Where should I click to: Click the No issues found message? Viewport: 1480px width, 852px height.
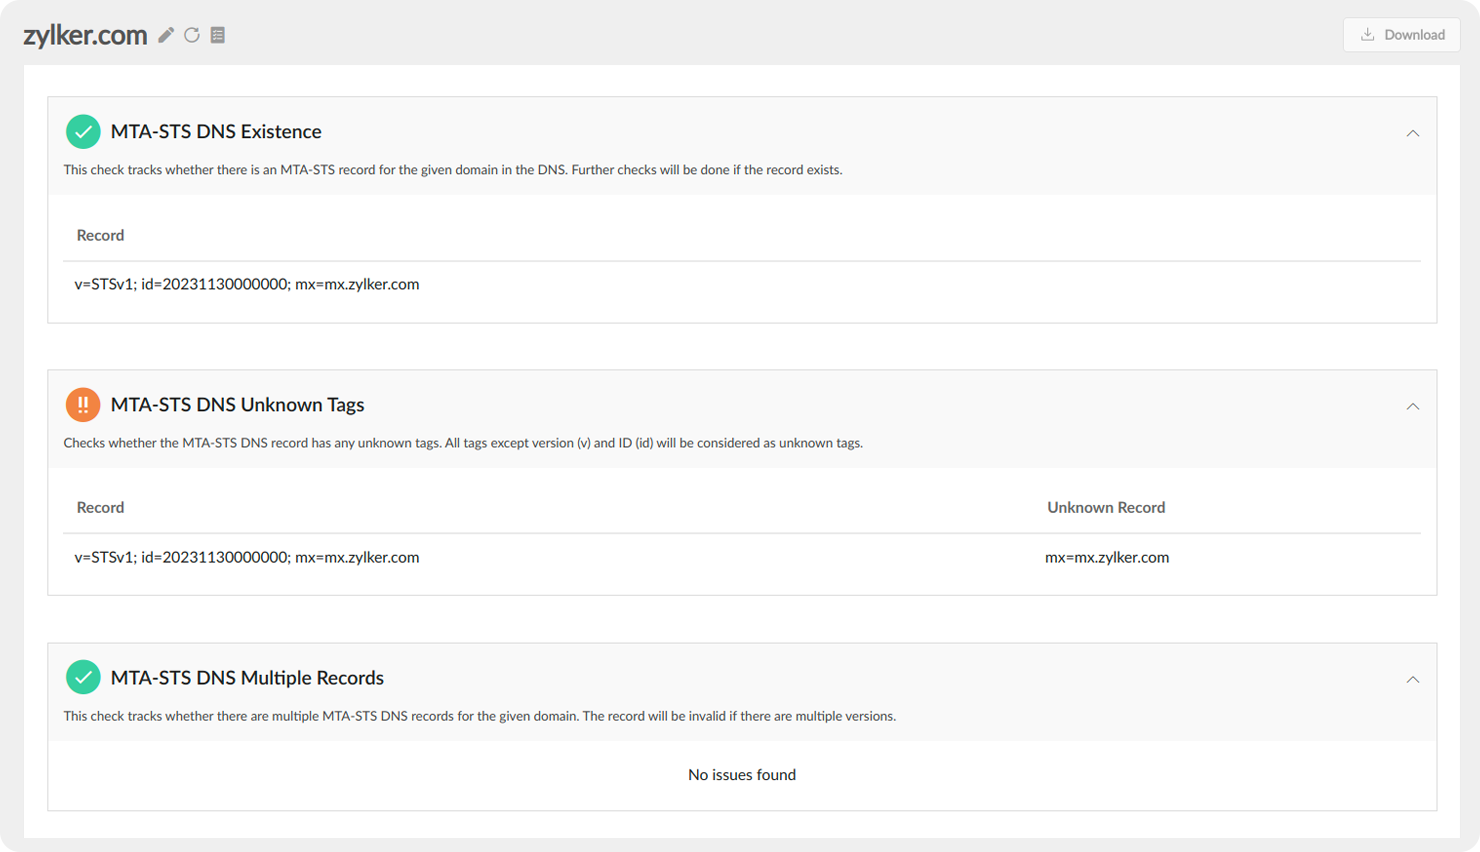[741, 775]
